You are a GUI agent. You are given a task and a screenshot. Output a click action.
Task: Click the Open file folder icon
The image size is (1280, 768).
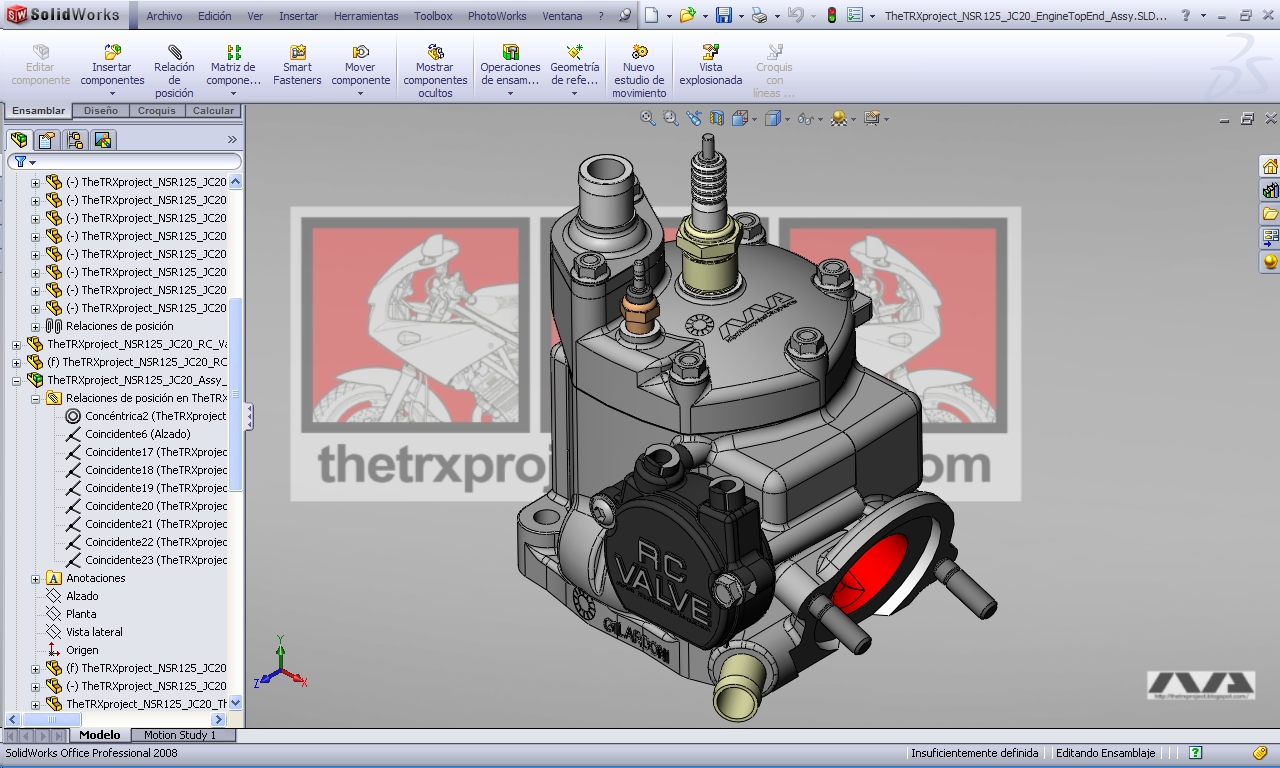[x=686, y=15]
